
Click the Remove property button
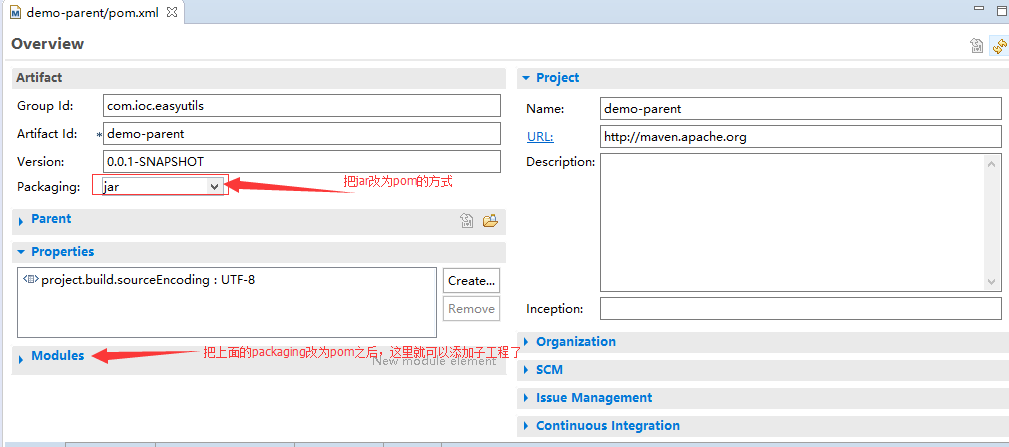tap(471, 309)
